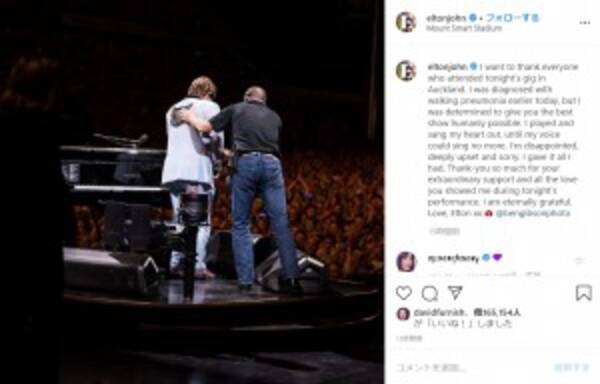View the list of people who liked
Screen dimensions: 600x384
[x=497, y=312]
